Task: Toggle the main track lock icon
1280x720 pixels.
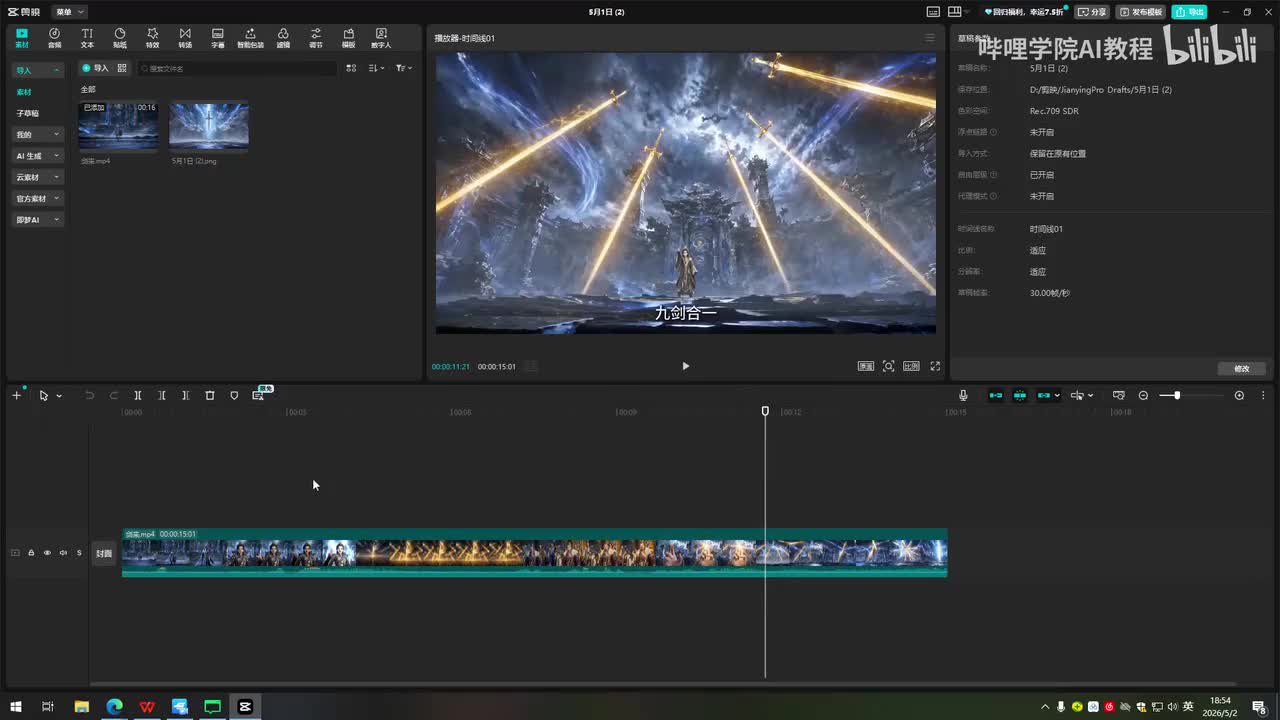Action: click(31, 553)
